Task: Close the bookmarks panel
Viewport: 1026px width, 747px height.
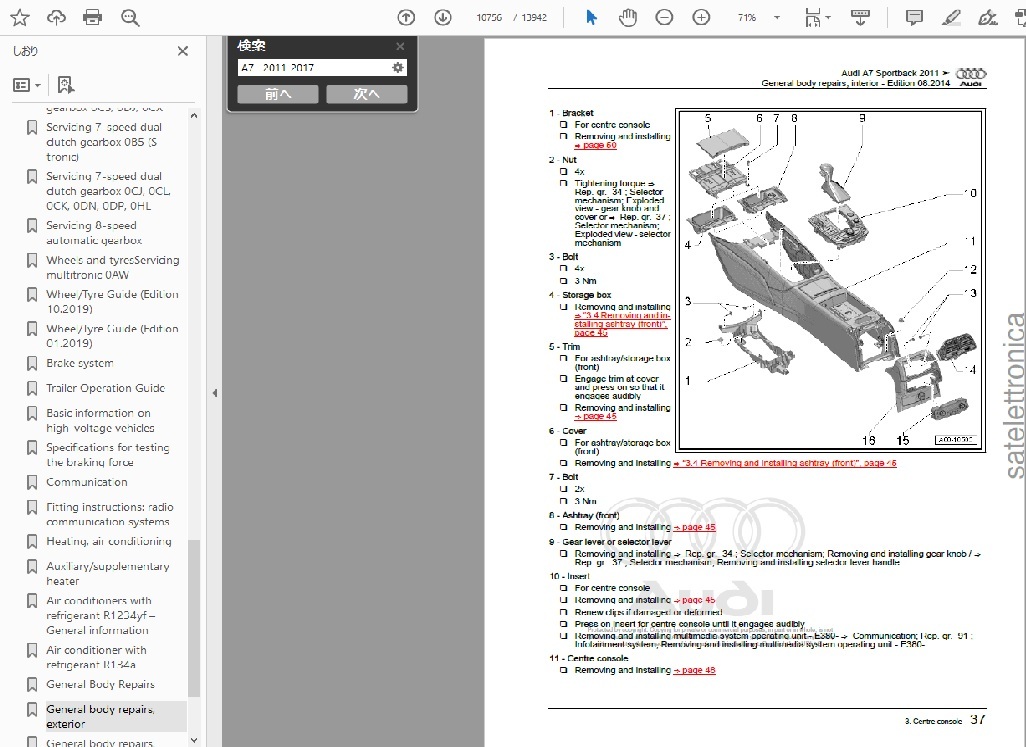Action: pos(183,51)
